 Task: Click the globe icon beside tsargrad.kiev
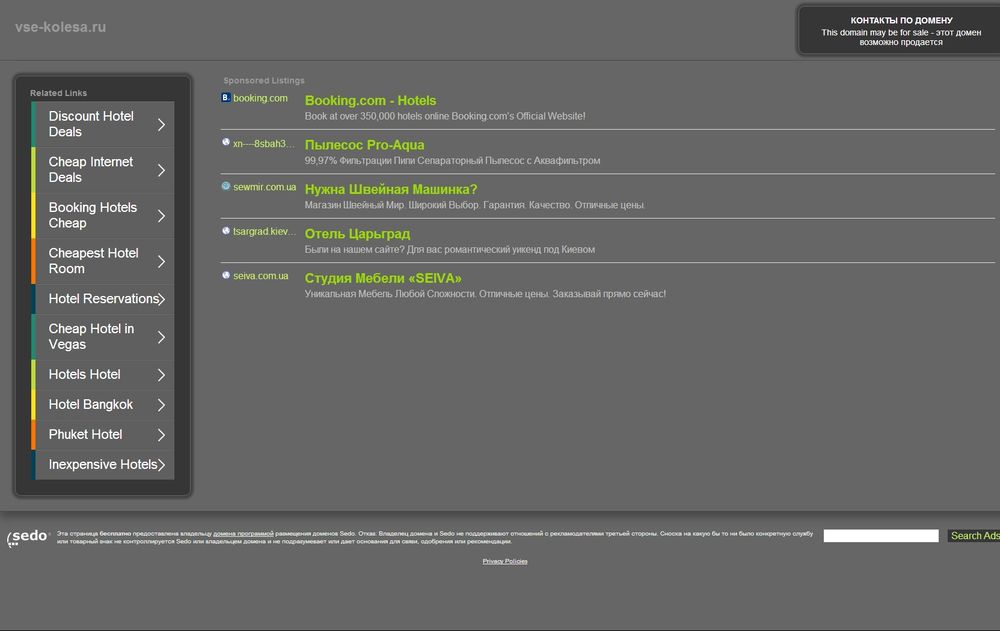pos(226,231)
